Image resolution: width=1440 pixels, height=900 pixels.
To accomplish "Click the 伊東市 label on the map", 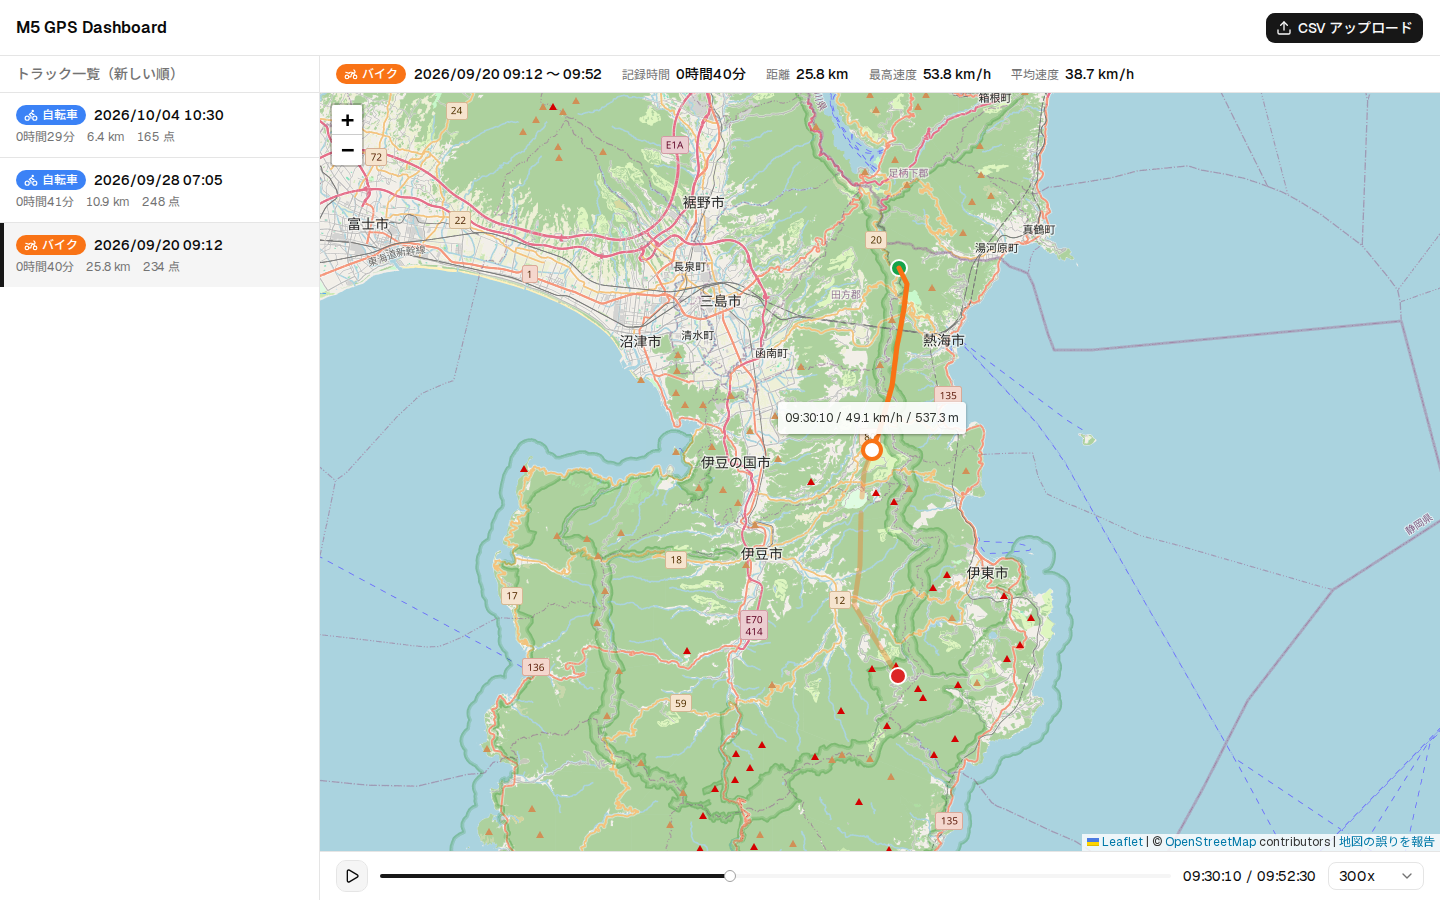I will [988, 573].
